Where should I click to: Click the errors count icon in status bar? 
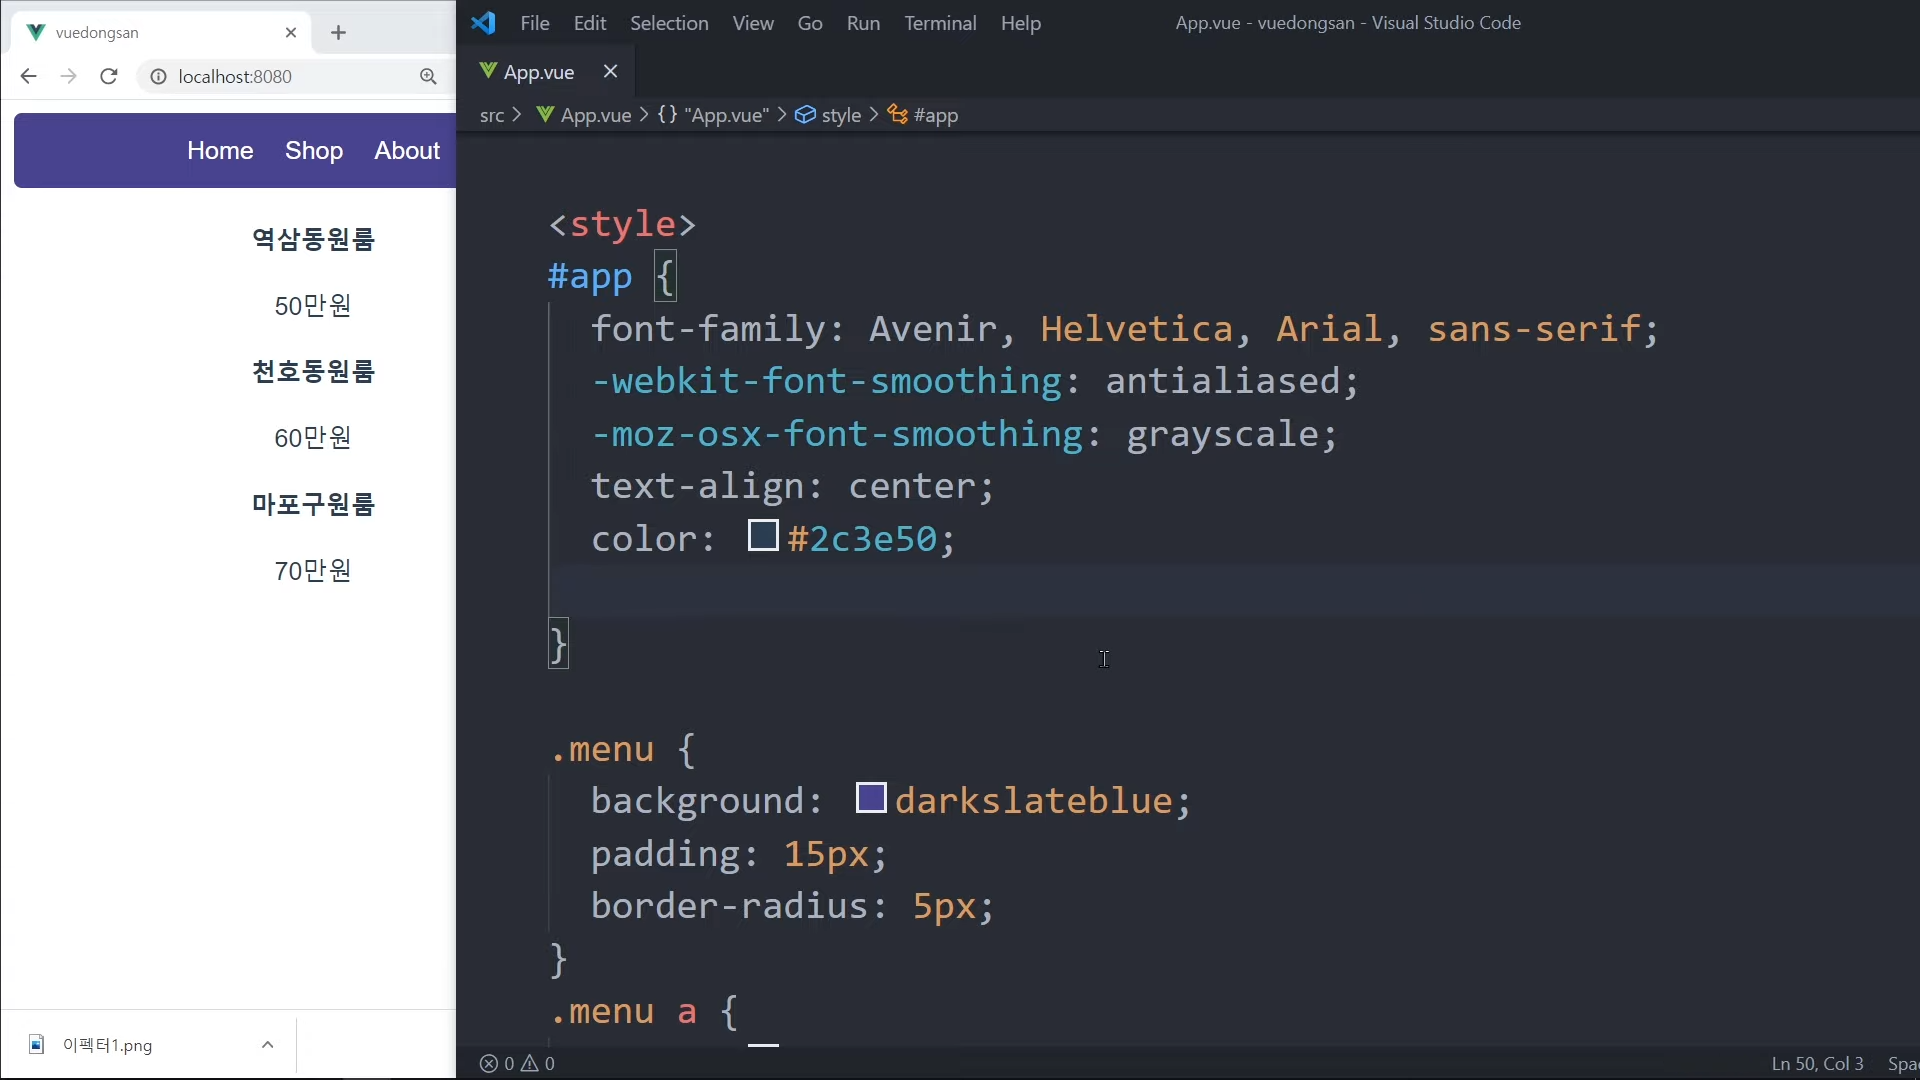point(489,1063)
